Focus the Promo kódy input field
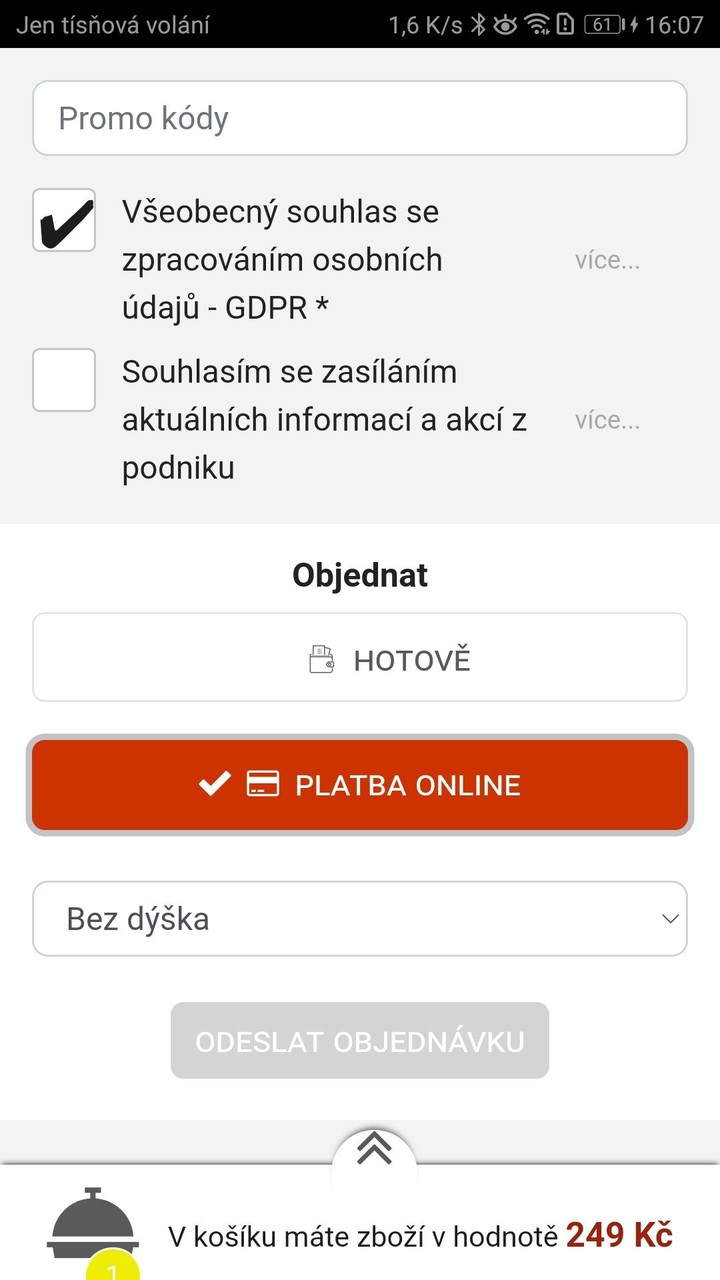The width and height of the screenshot is (720, 1280). pos(360,118)
